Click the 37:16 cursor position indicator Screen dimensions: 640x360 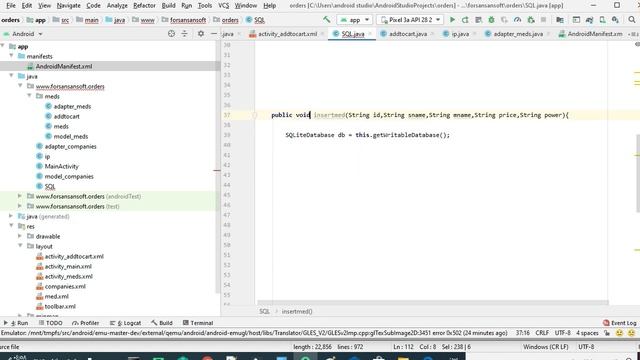pyautogui.click(x=522, y=333)
